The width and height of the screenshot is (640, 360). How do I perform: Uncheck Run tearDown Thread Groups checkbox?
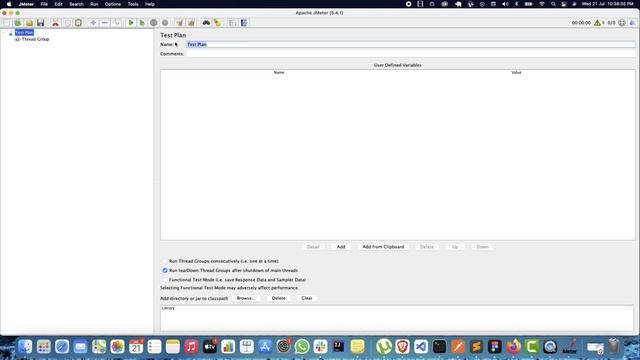pyautogui.click(x=165, y=270)
